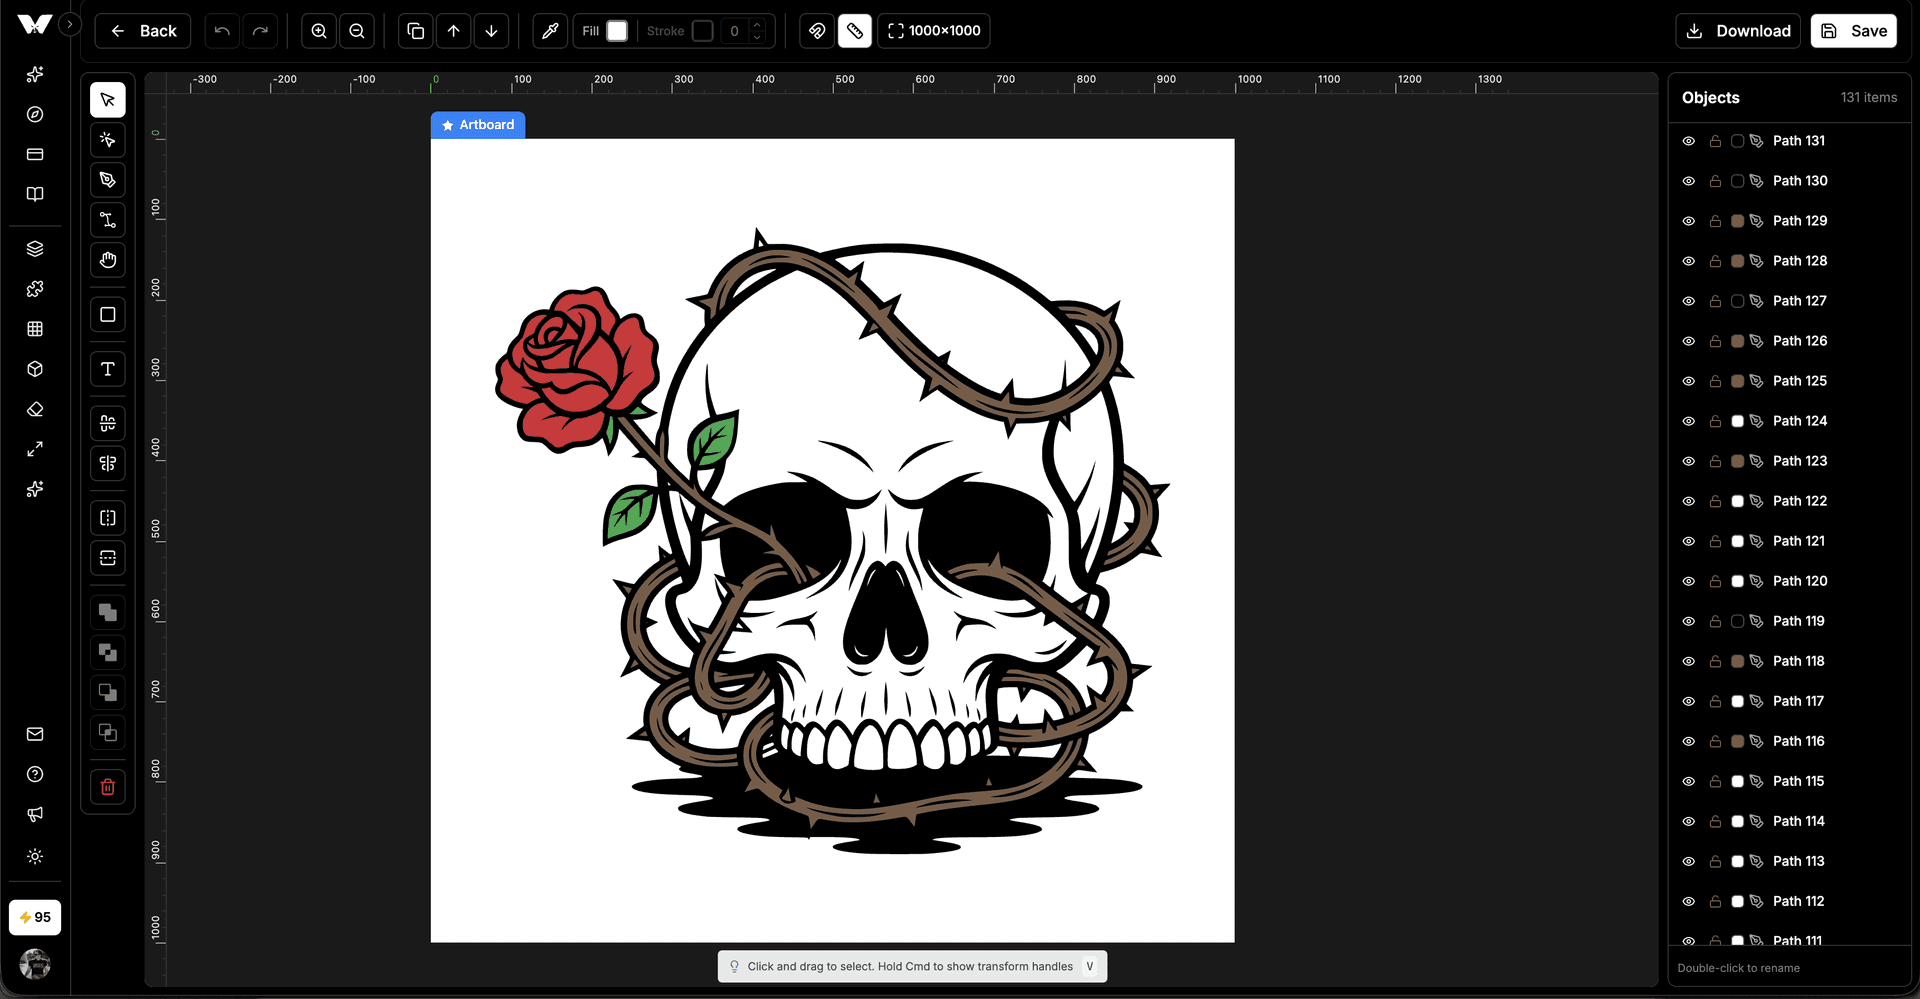Click the zoom in magnifier

click(319, 31)
